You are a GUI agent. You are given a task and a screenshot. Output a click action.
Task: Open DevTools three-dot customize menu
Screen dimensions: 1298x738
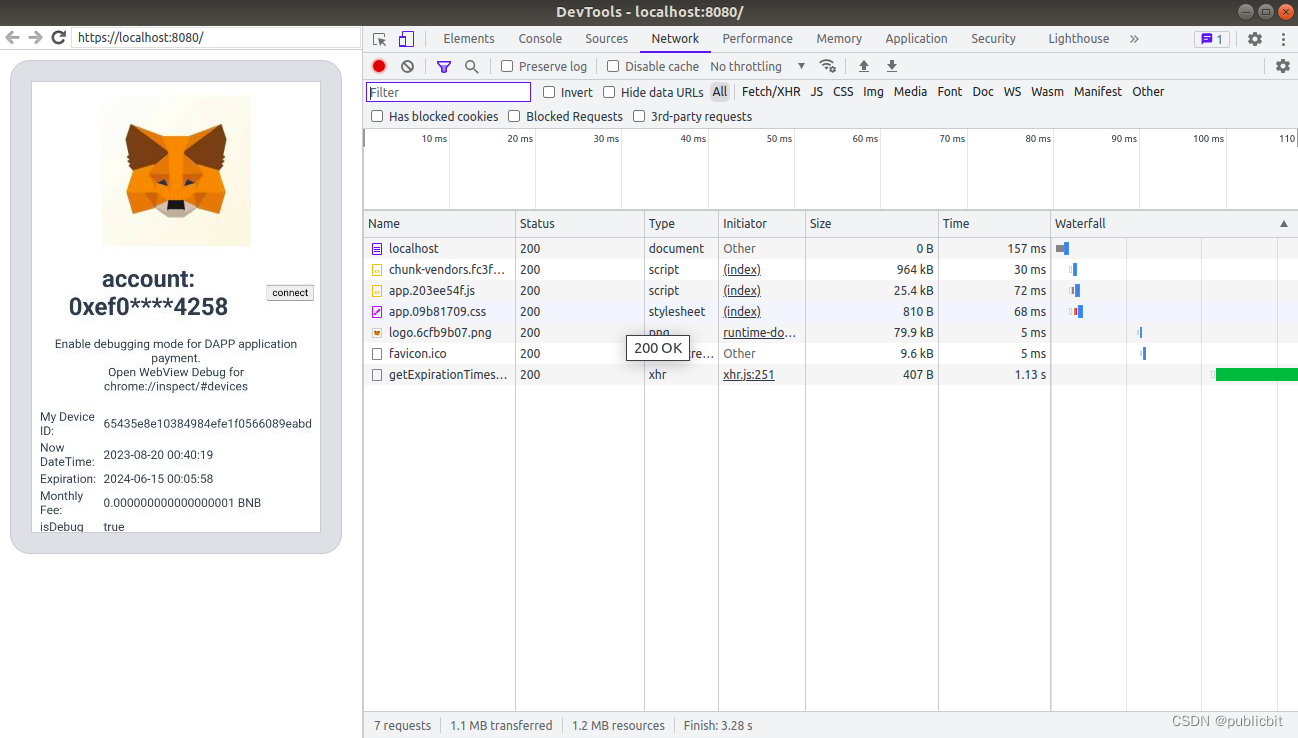tap(1283, 39)
